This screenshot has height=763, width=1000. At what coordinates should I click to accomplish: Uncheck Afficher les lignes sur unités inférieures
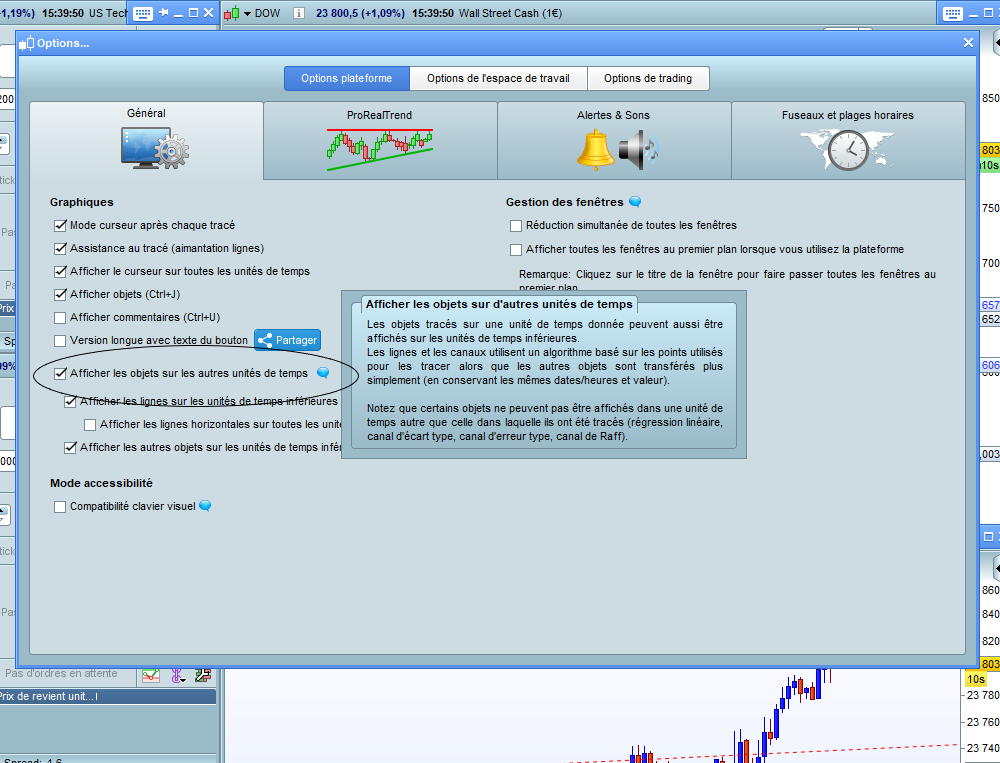(x=71, y=401)
